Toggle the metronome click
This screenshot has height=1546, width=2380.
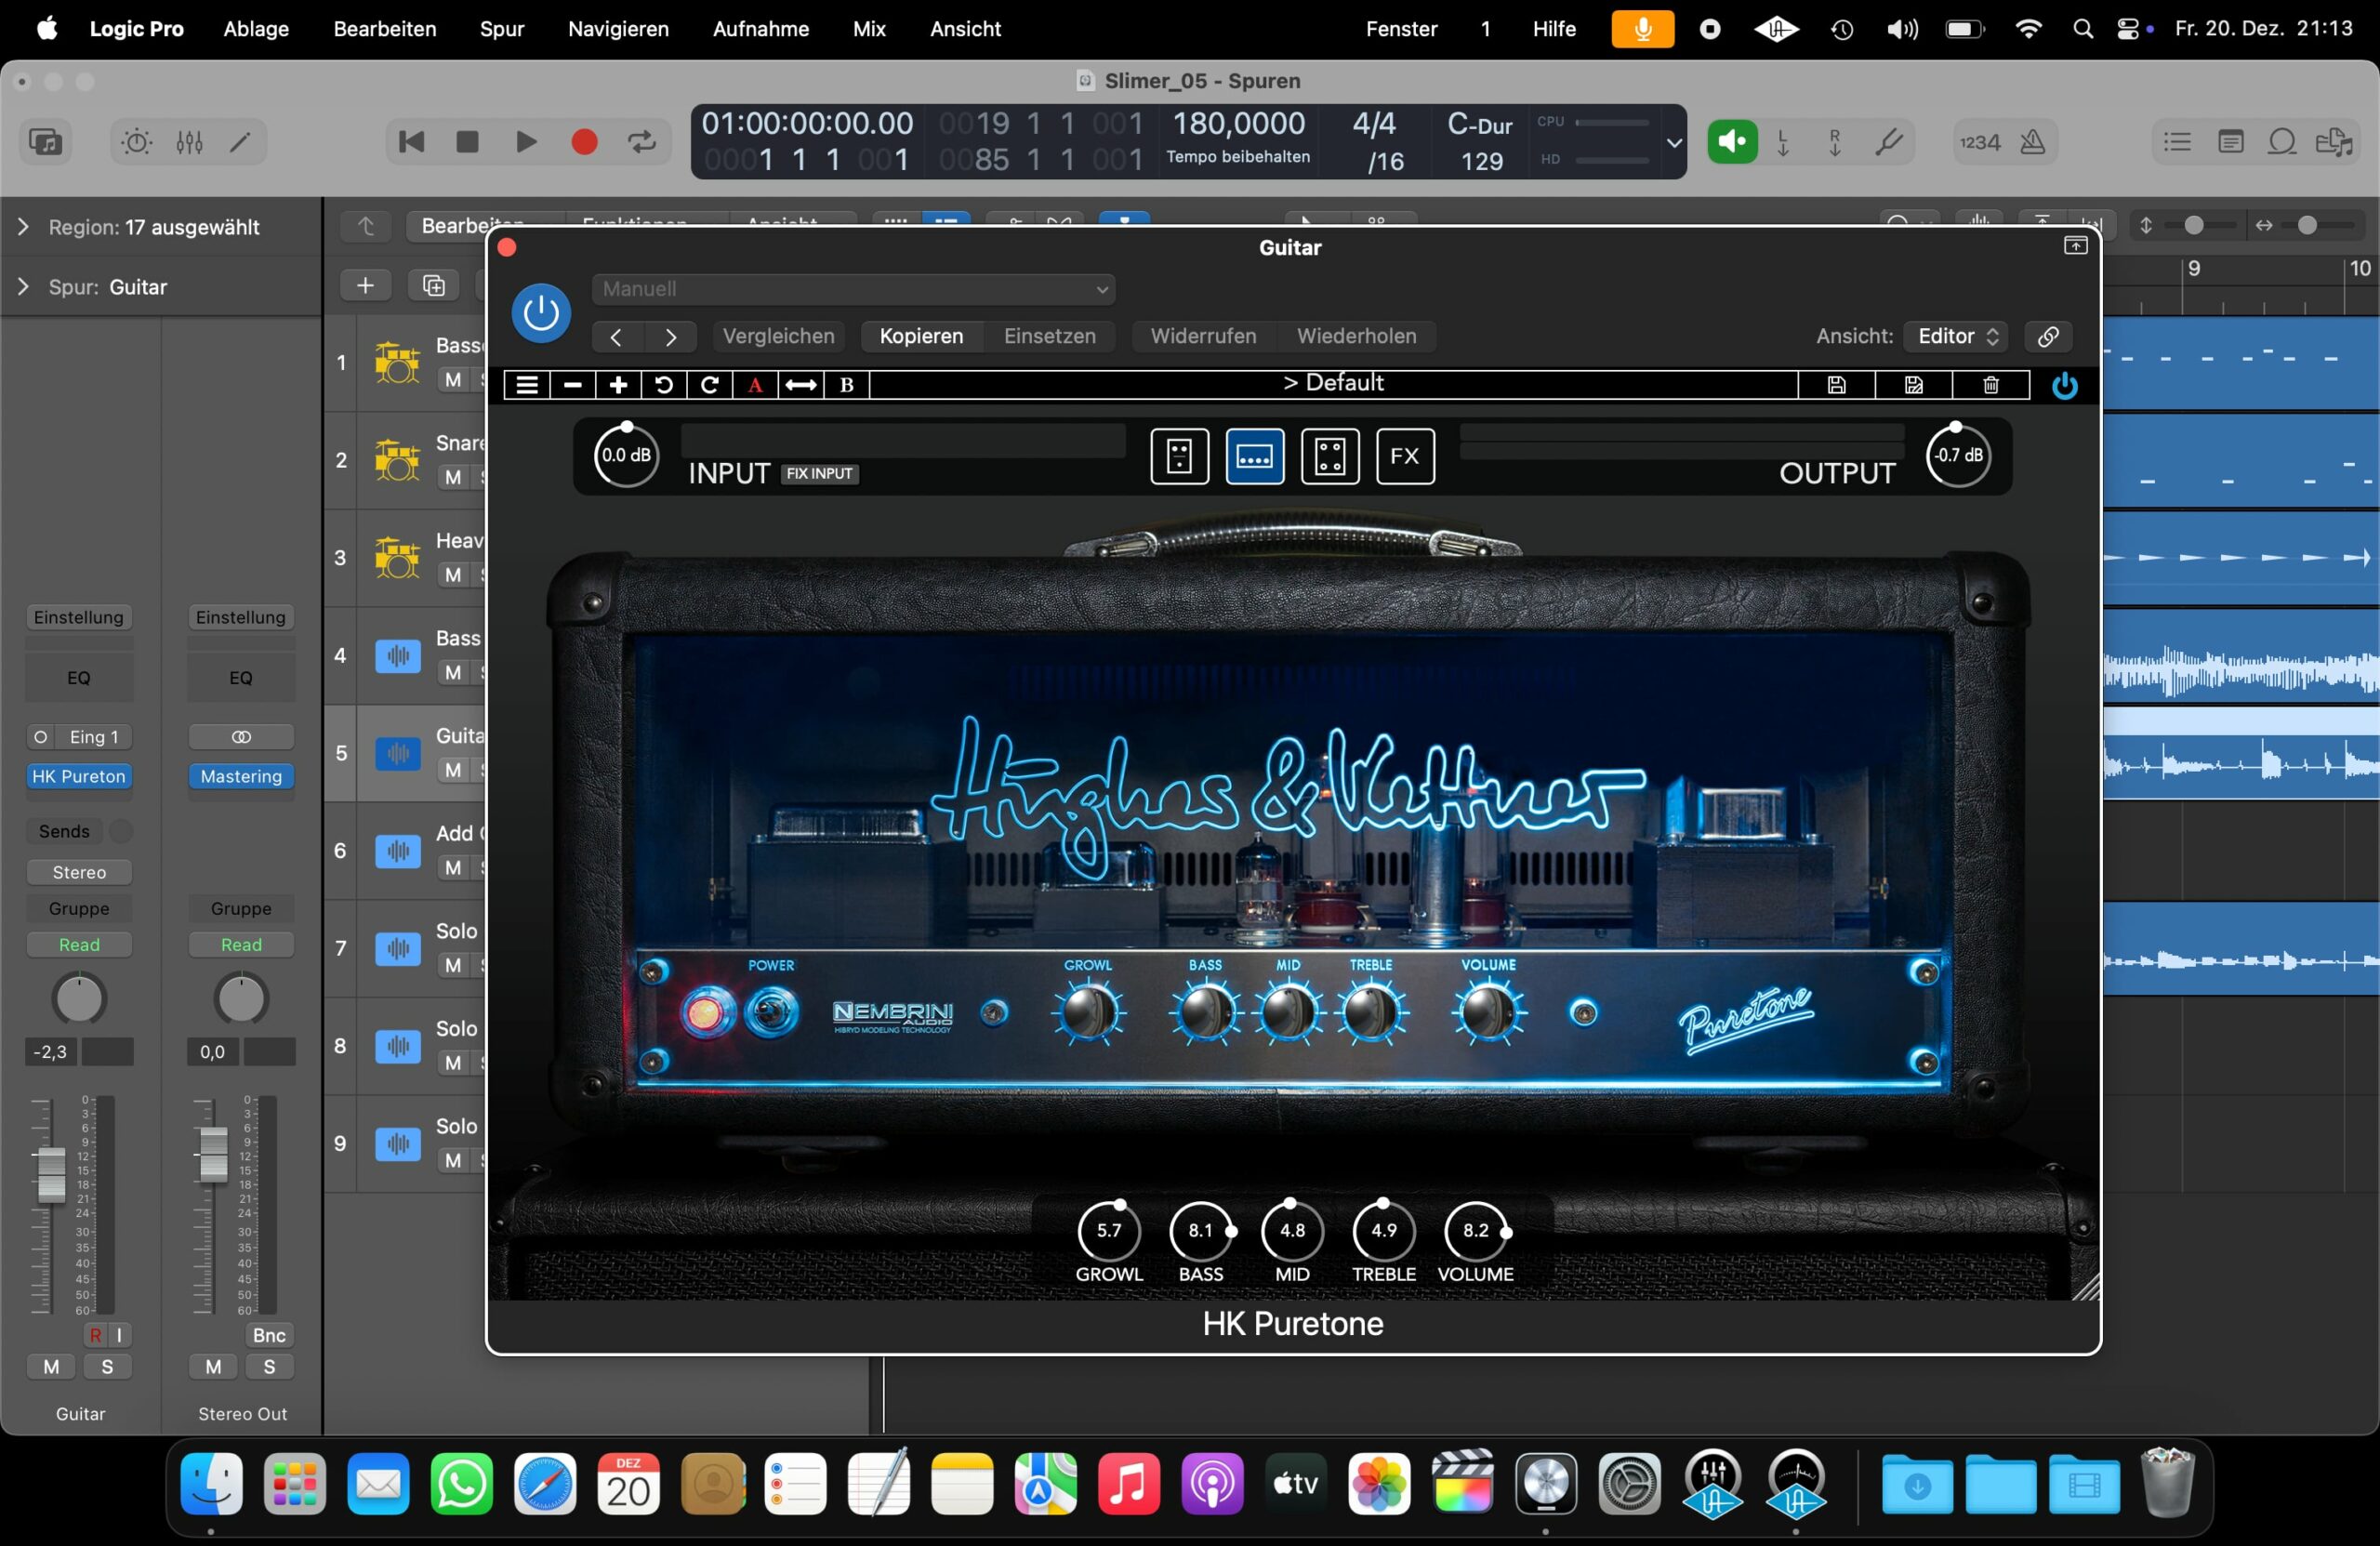(2033, 142)
